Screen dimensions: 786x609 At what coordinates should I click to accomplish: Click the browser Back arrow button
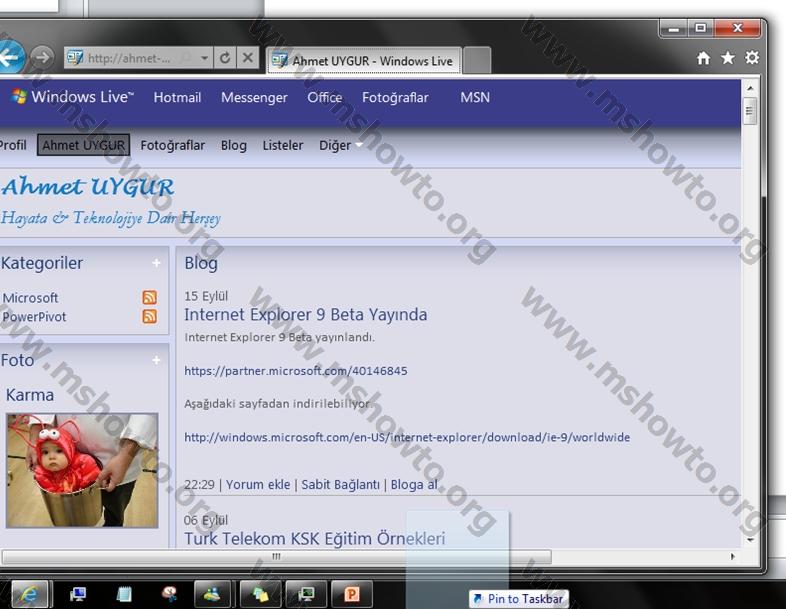click(x=10, y=58)
